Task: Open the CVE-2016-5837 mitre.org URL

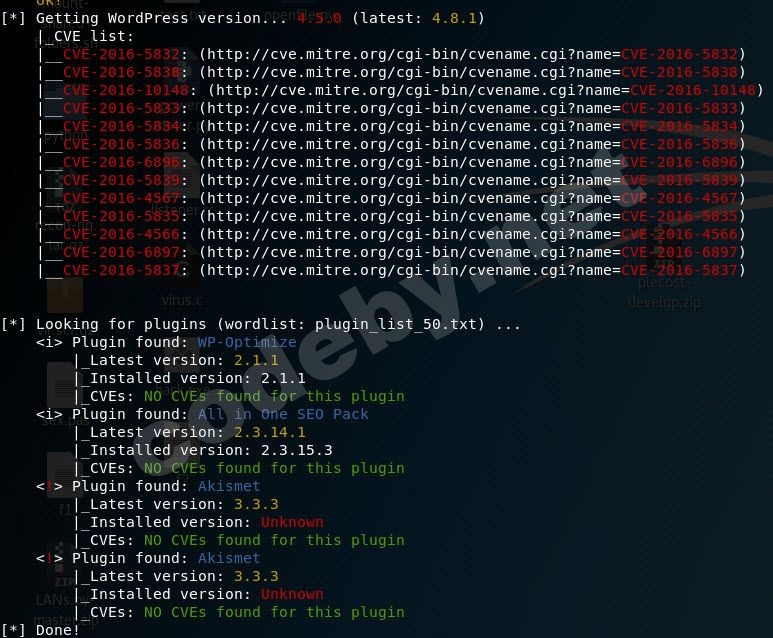Action: click(x=472, y=270)
